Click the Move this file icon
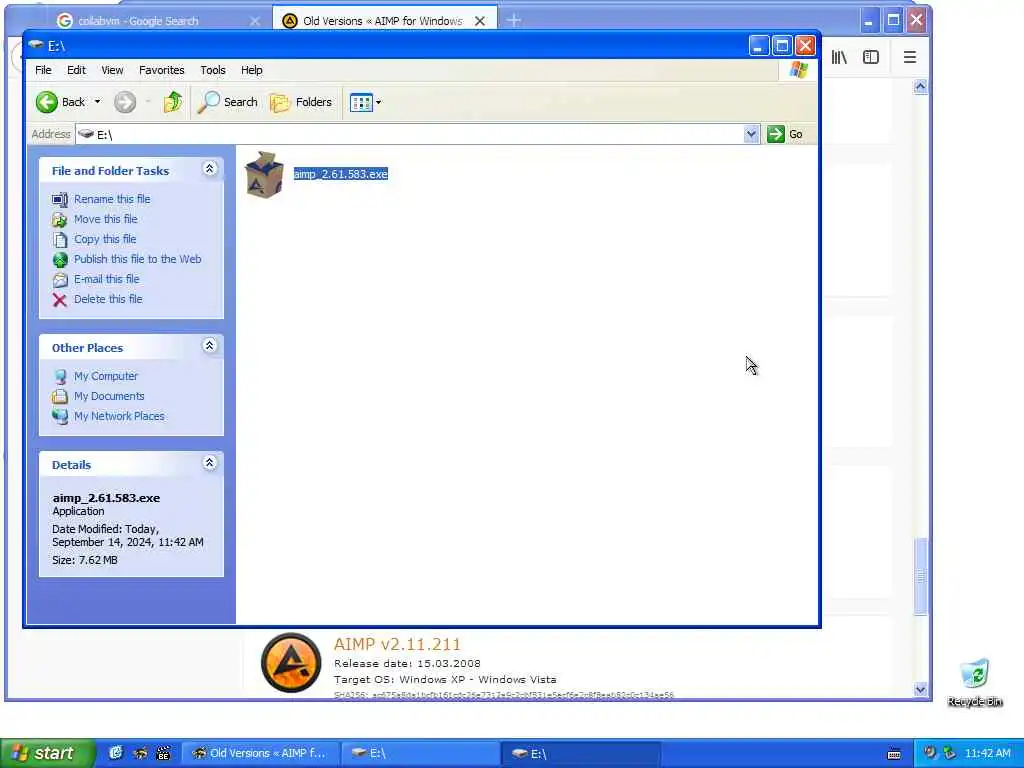The image size is (1024, 768). point(59,219)
